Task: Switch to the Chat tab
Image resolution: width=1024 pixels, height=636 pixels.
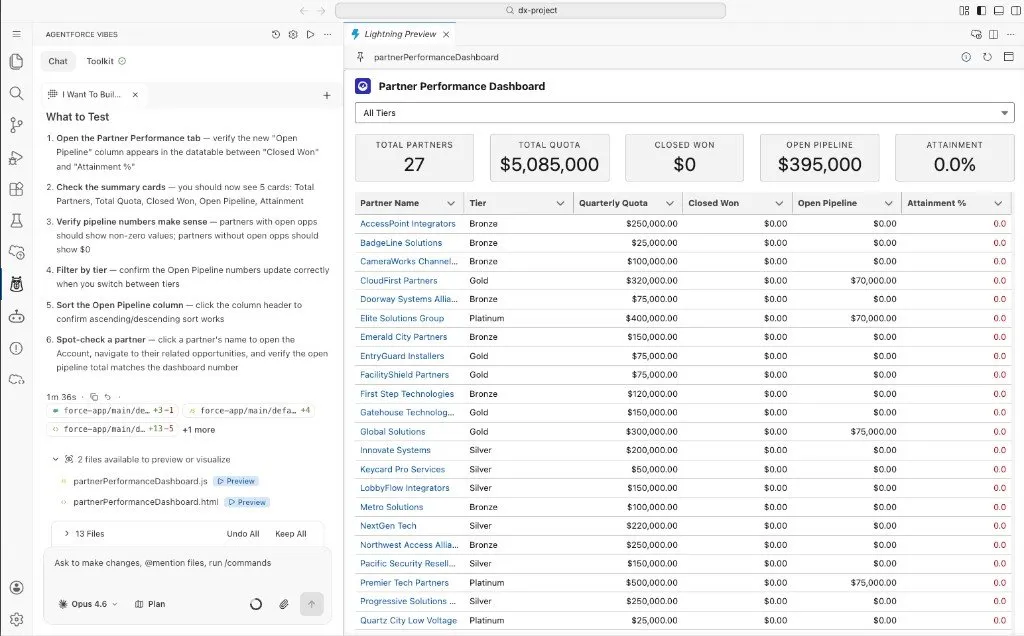Action: click(58, 61)
